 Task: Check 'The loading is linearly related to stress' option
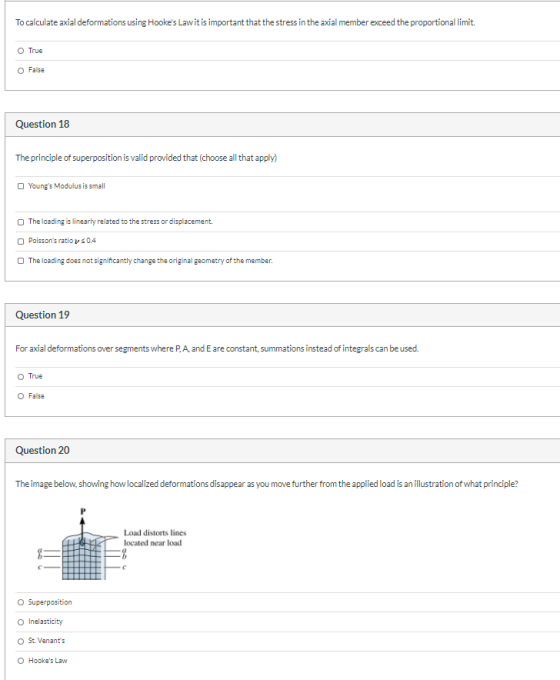(x=20, y=222)
